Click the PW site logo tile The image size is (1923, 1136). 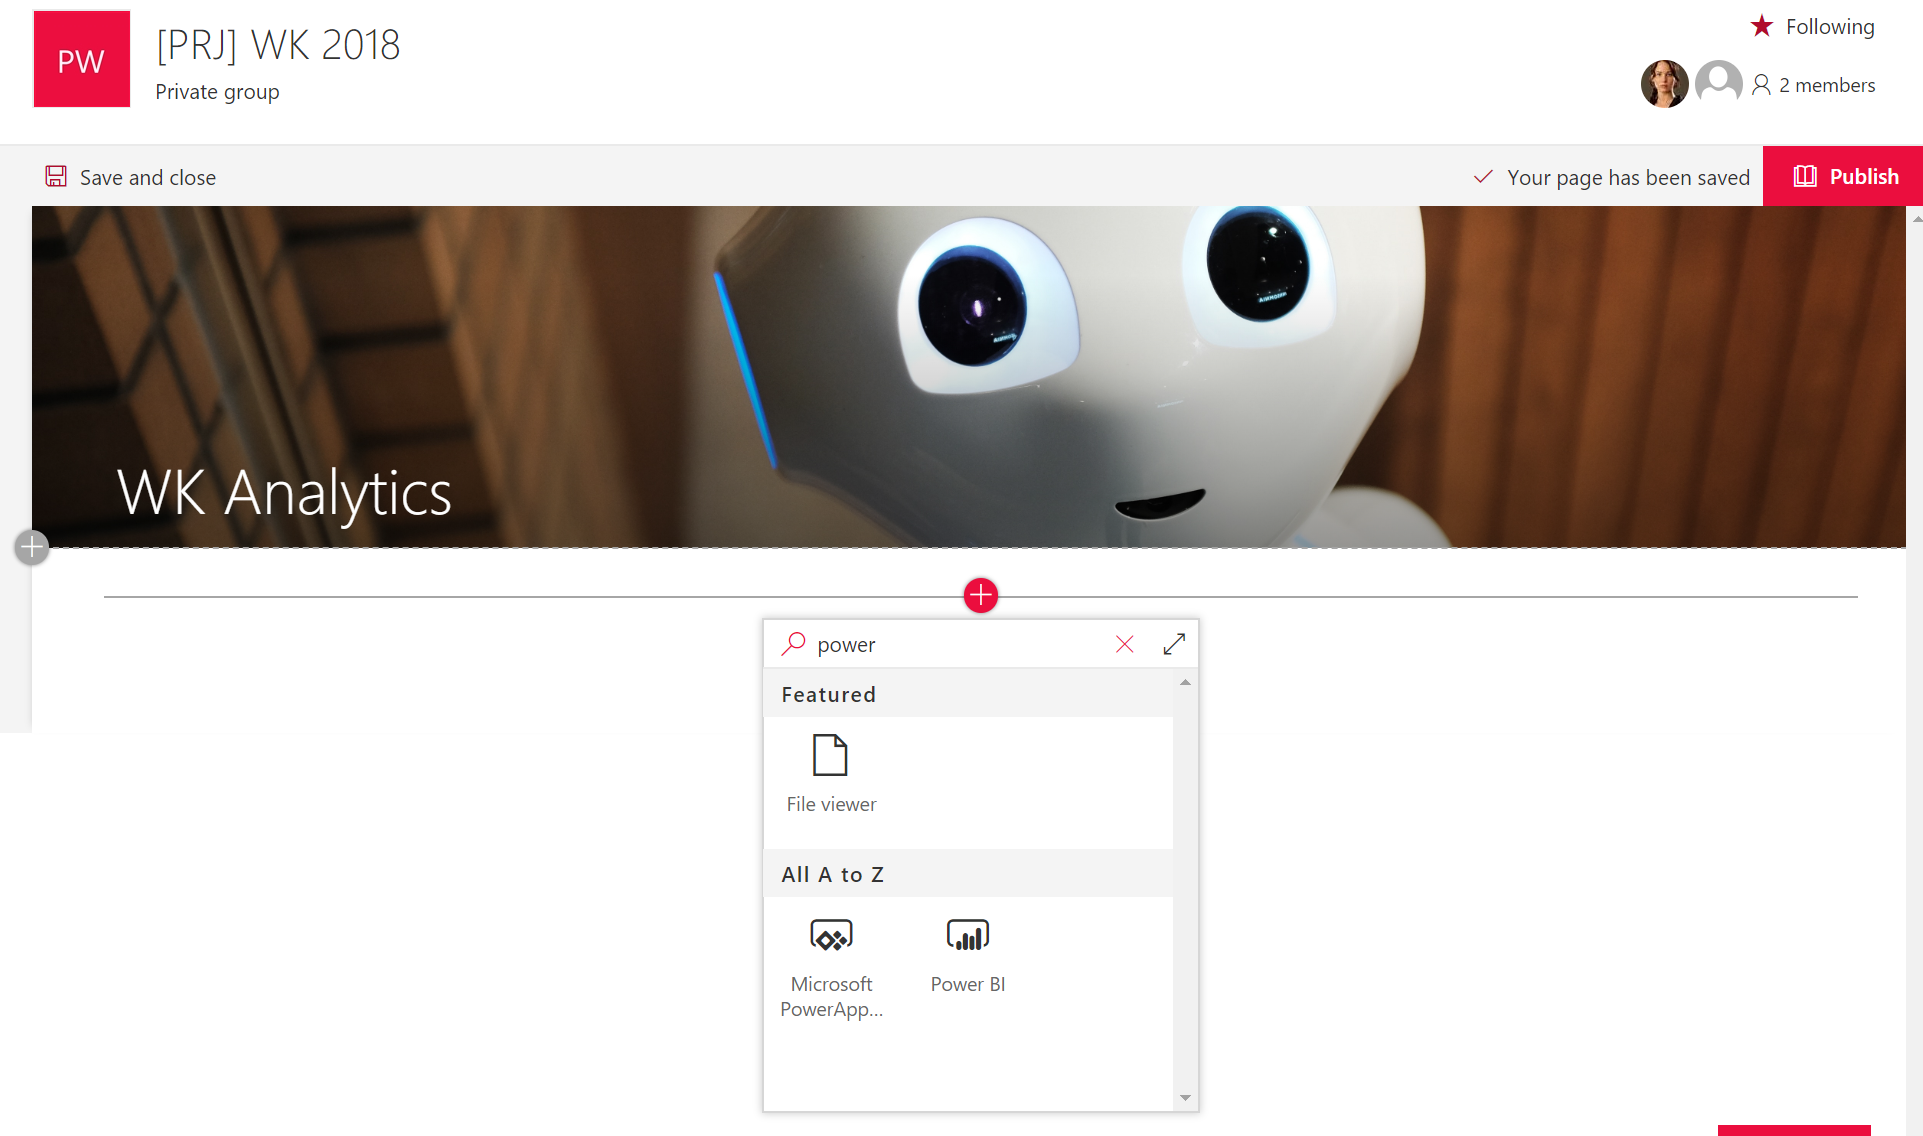81,60
